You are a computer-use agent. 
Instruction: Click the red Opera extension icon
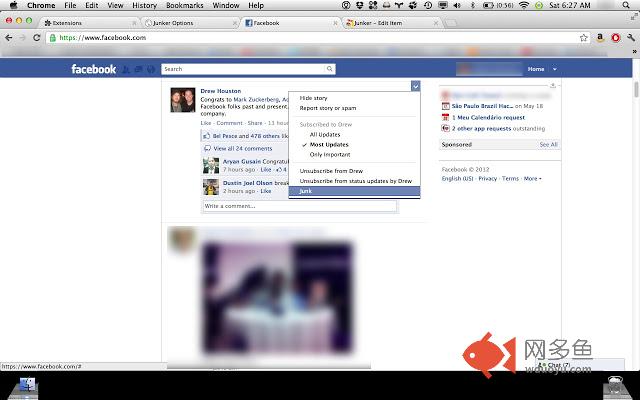click(x=615, y=38)
